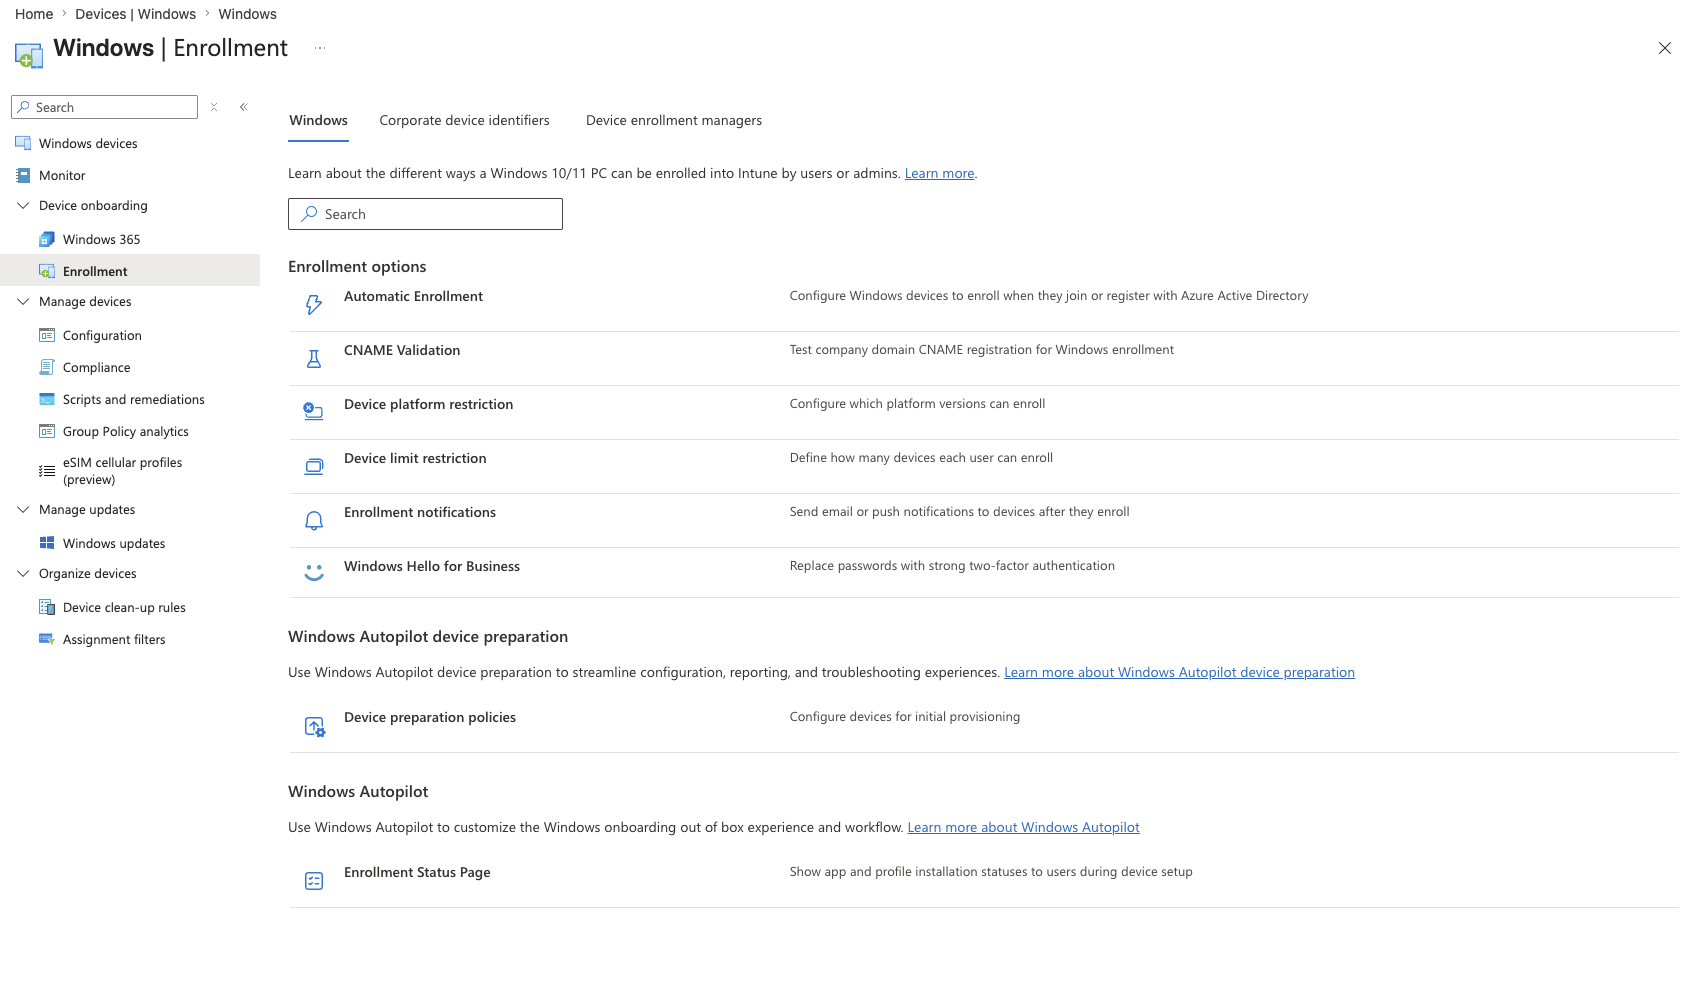Switch to Device enrollment managers tab
This screenshot has height=995, width=1690.
point(674,120)
